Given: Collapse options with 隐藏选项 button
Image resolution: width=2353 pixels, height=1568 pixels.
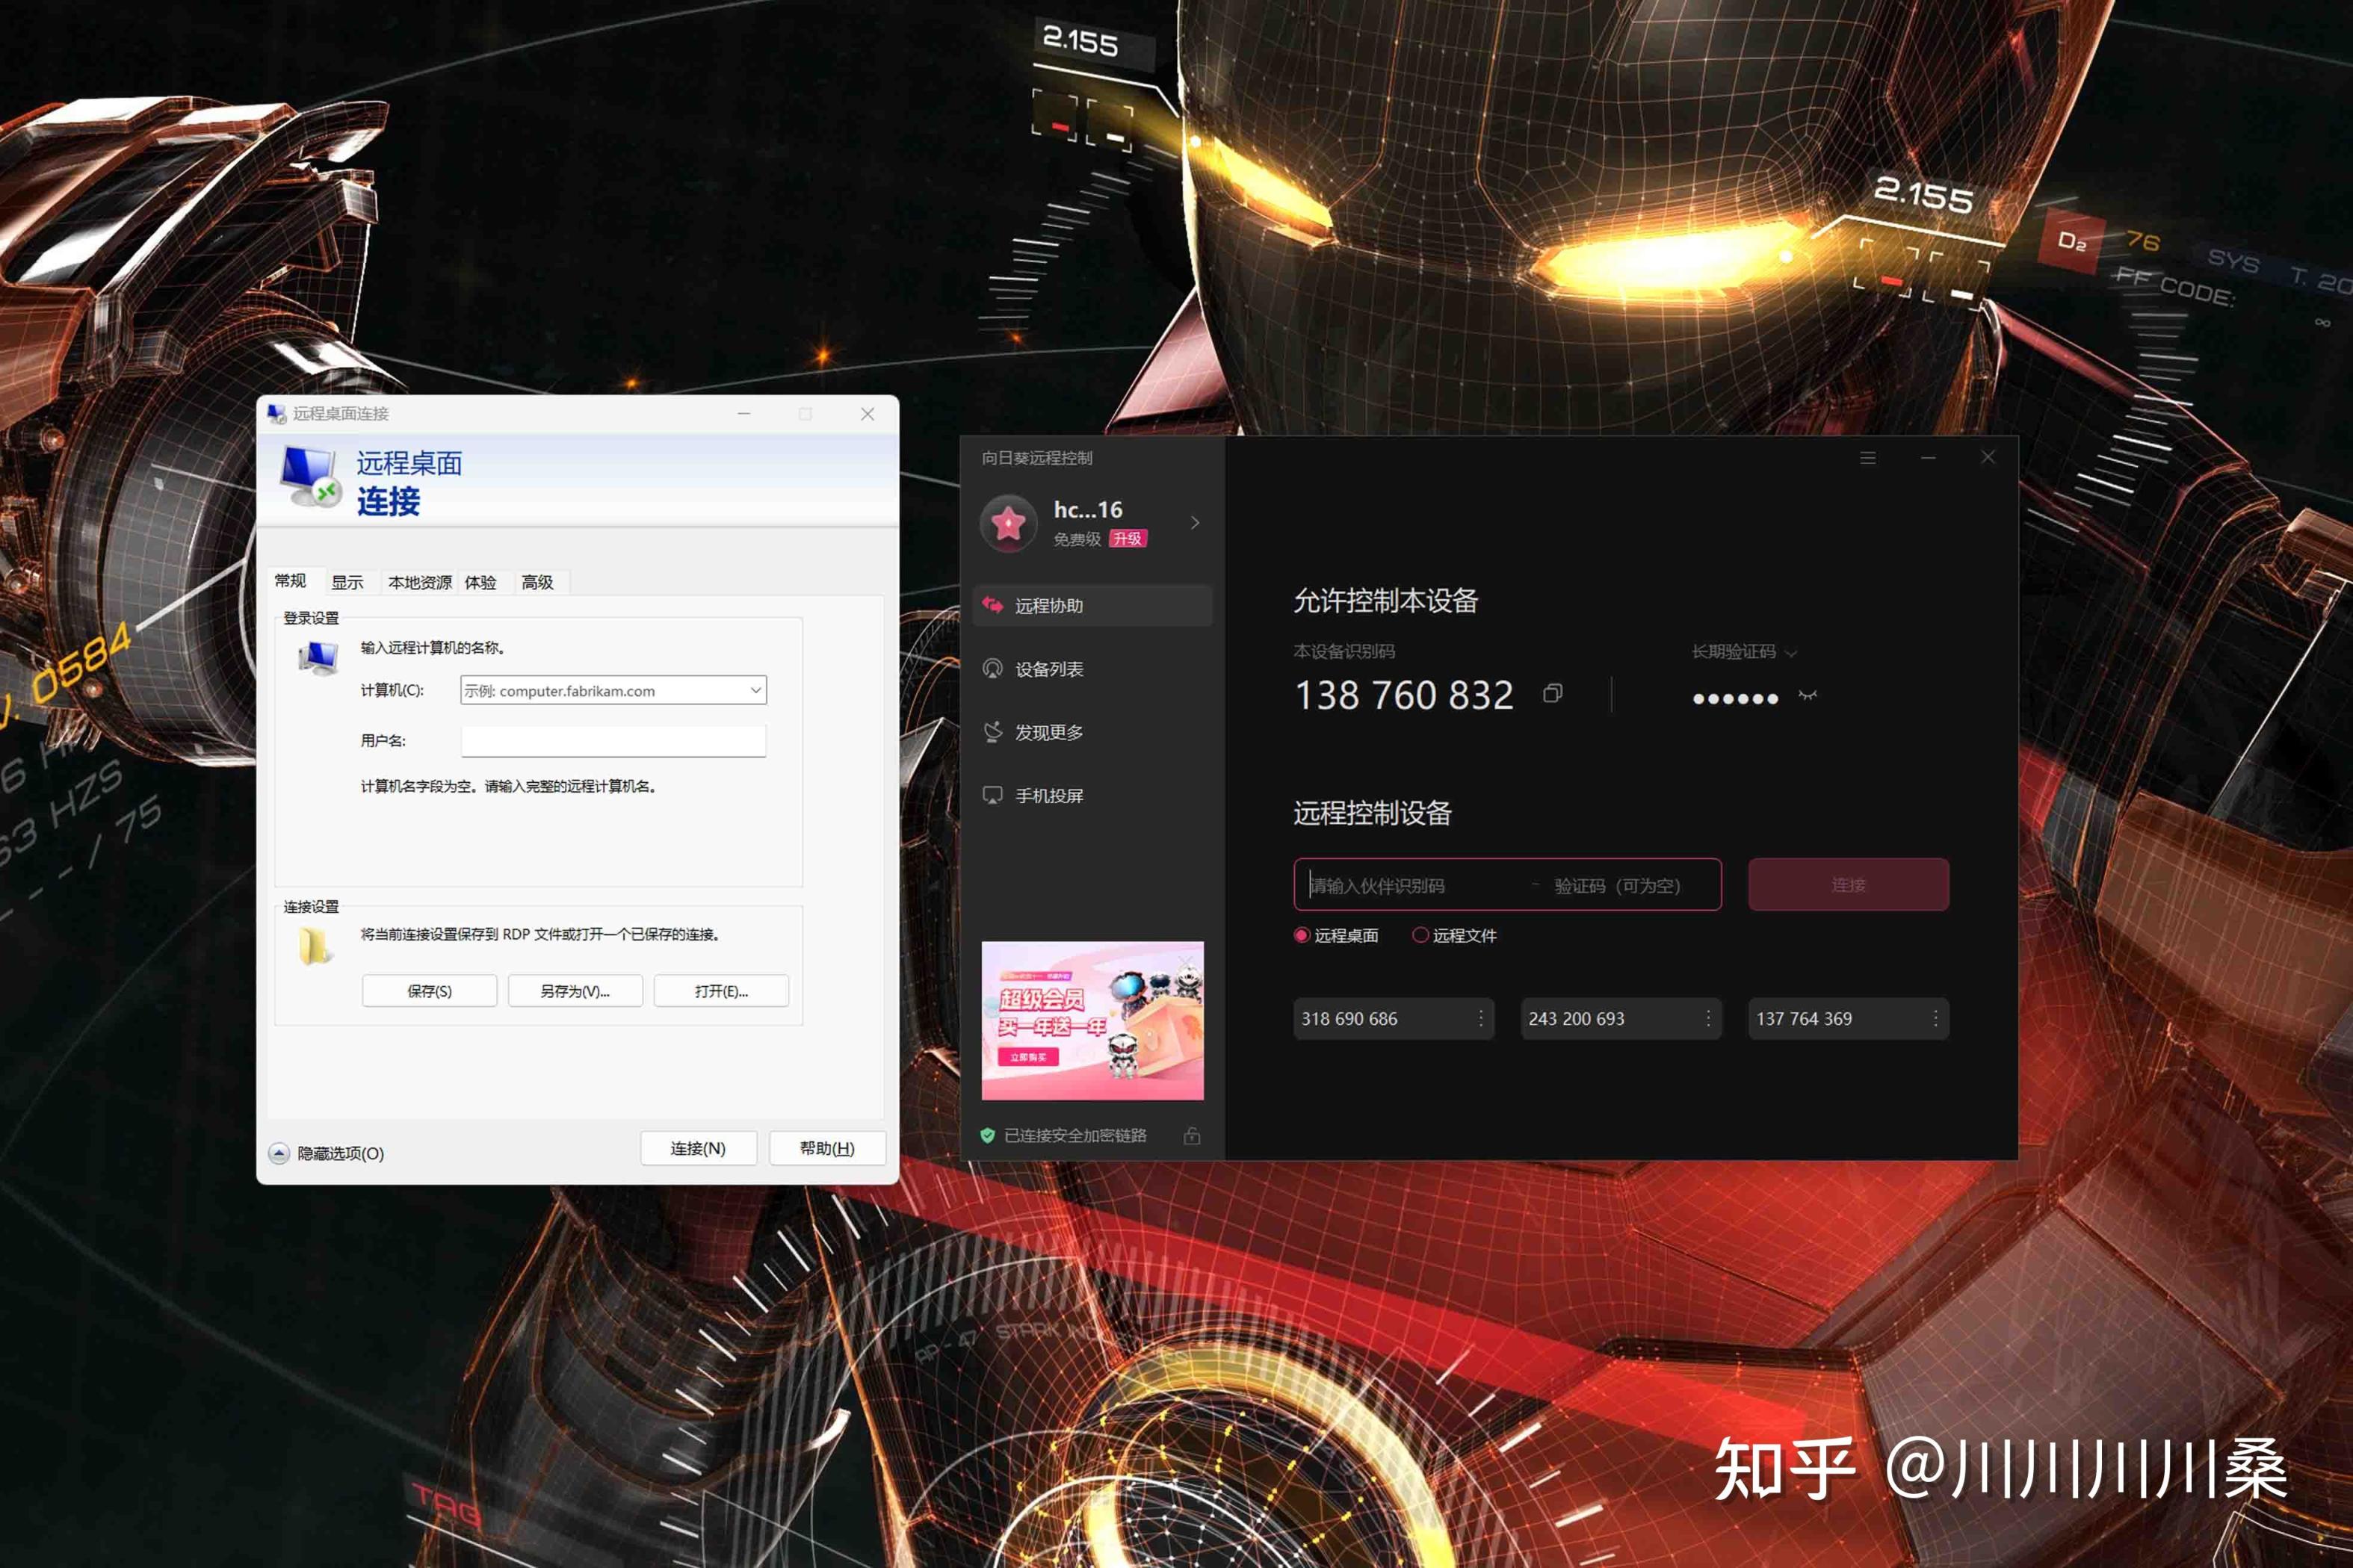Looking at the screenshot, I should (280, 1153).
